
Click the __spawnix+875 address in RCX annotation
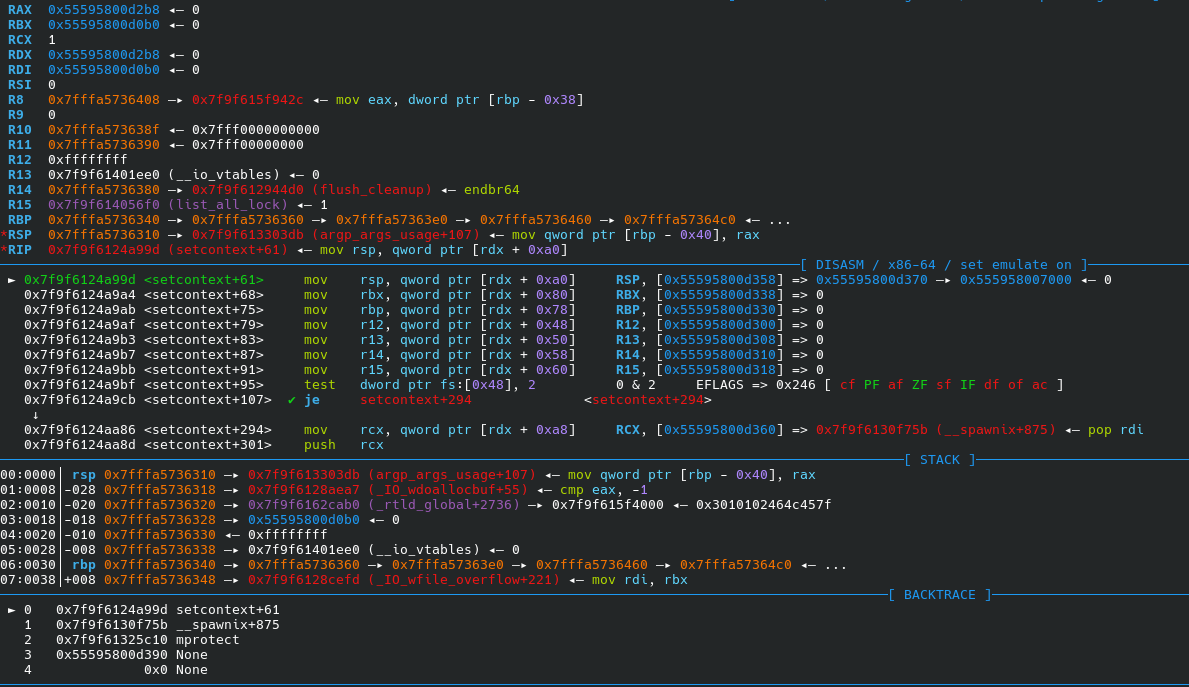936,430
